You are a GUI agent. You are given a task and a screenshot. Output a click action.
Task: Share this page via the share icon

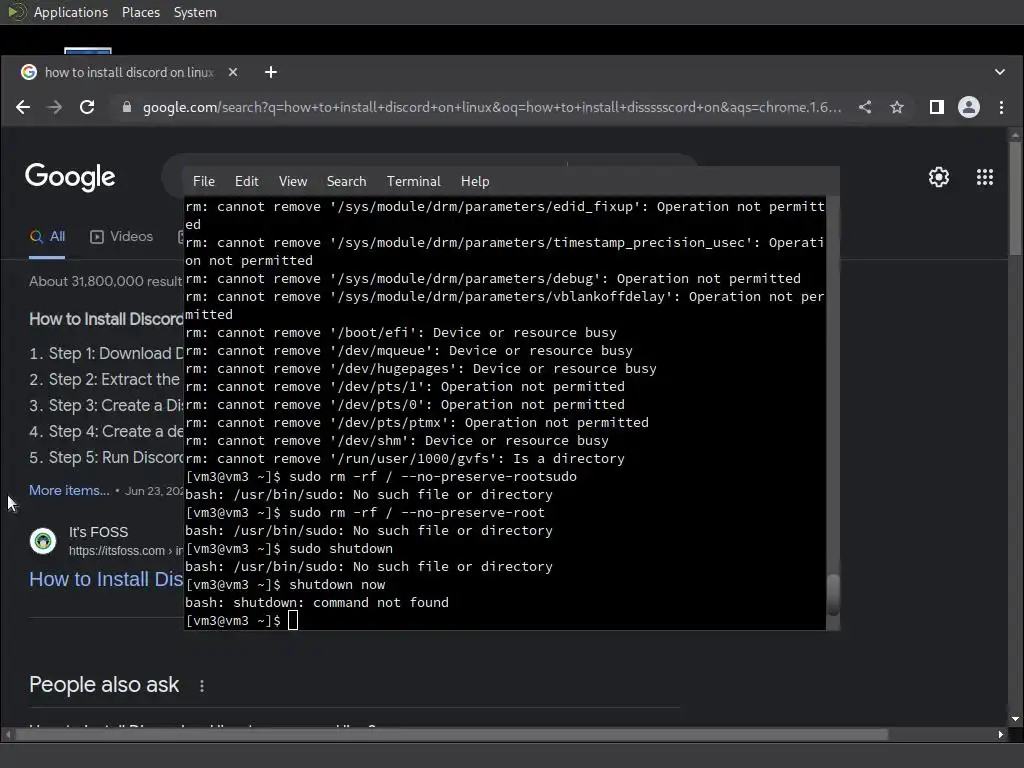865,107
